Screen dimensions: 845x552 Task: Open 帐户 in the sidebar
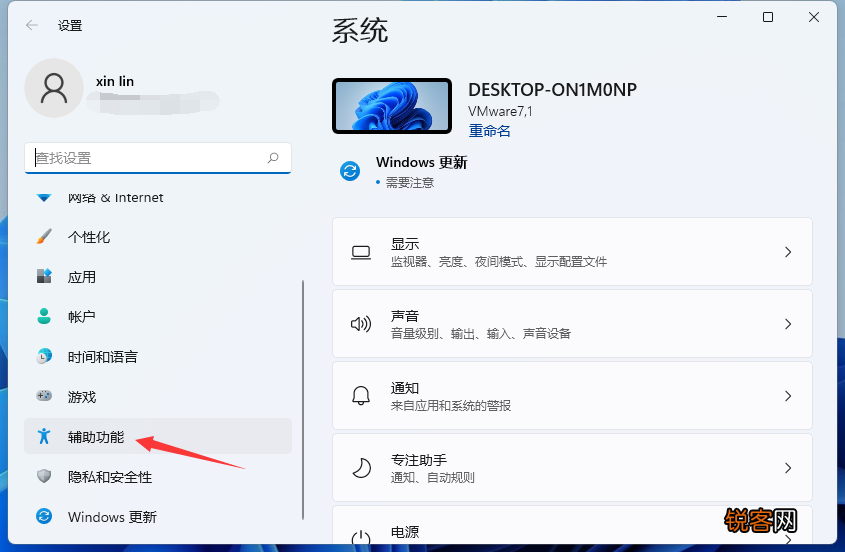(158, 316)
